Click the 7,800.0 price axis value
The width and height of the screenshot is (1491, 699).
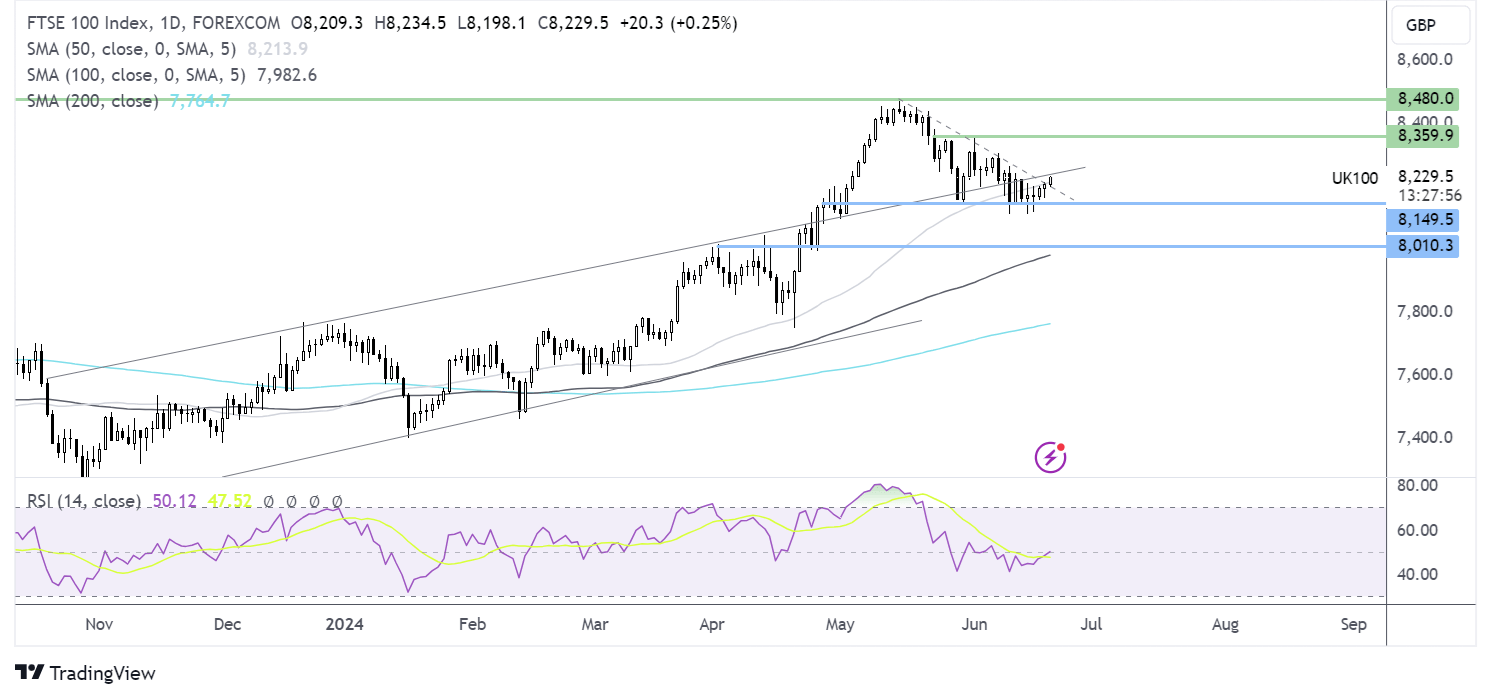[1425, 311]
